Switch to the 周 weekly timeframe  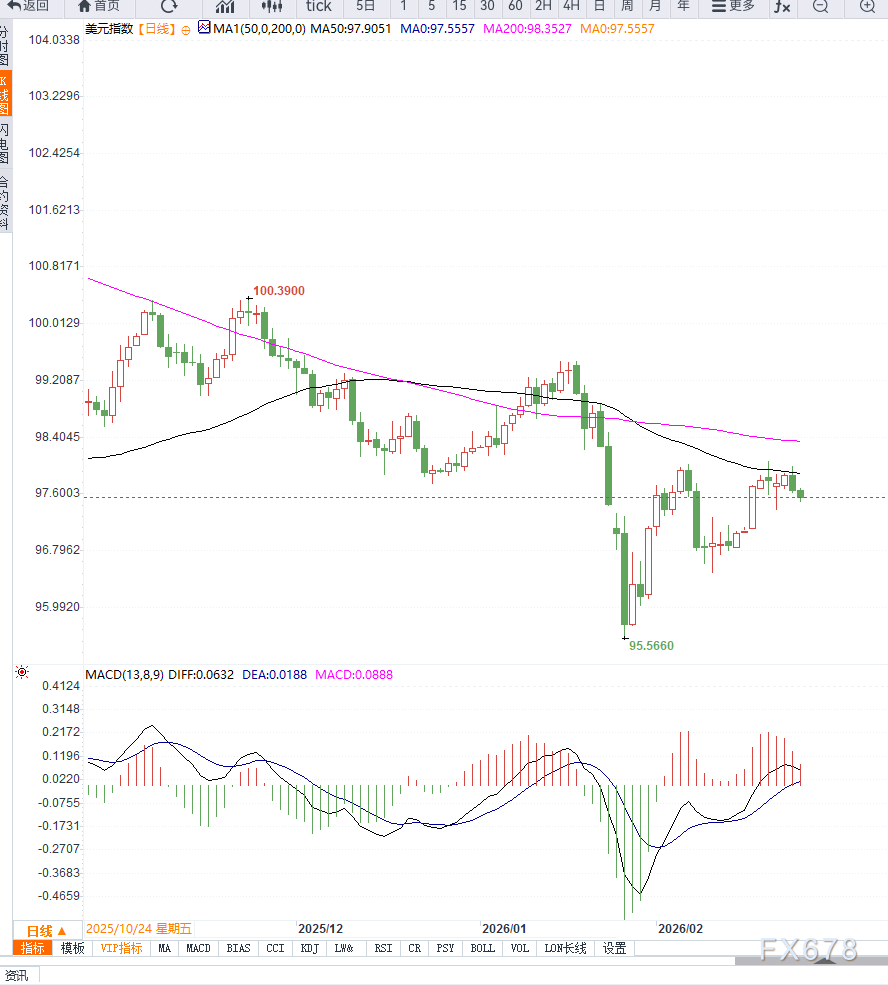point(626,6)
